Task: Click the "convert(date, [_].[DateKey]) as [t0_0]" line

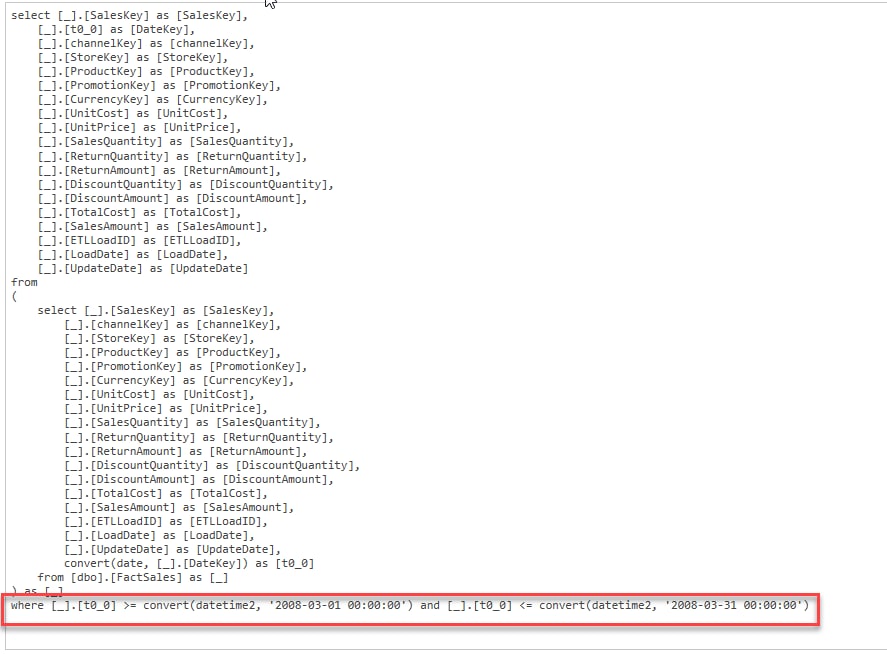Action: (x=189, y=563)
